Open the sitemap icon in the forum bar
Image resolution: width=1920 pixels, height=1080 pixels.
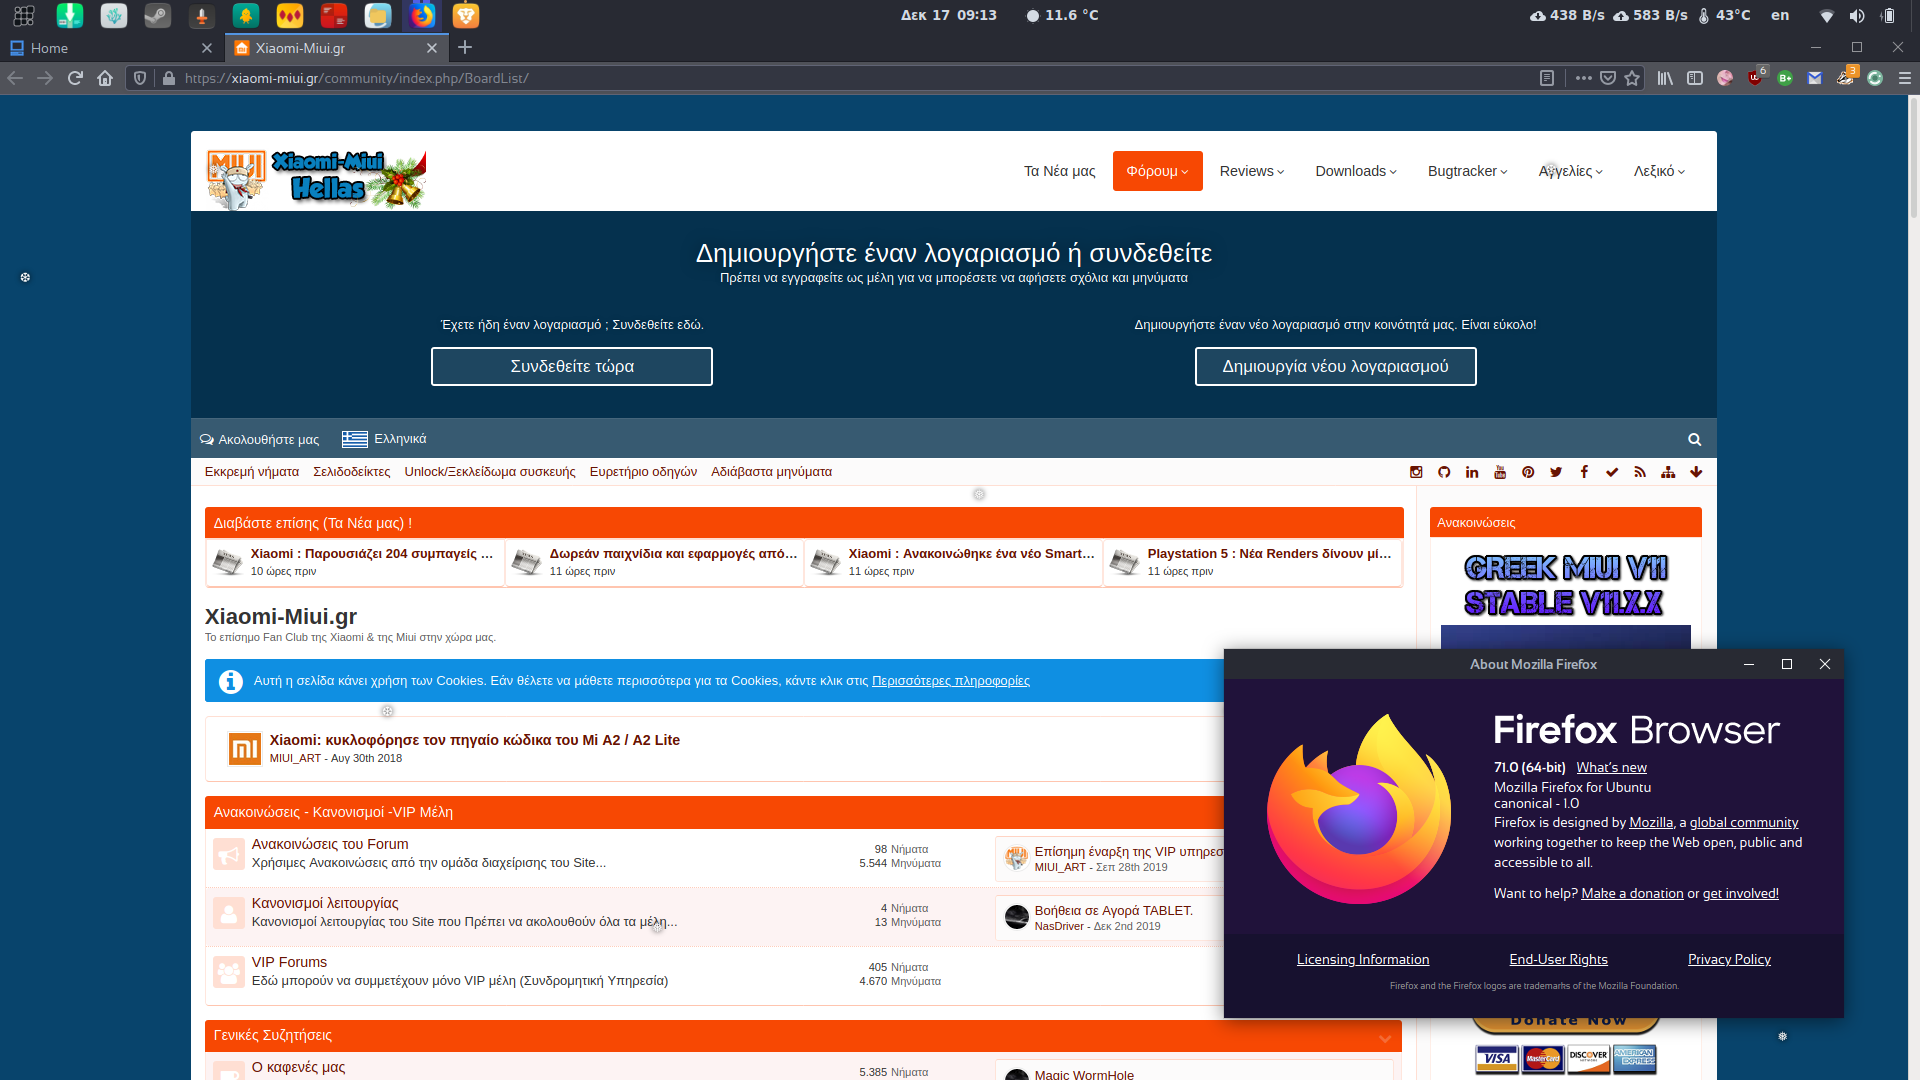click(x=1668, y=472)
